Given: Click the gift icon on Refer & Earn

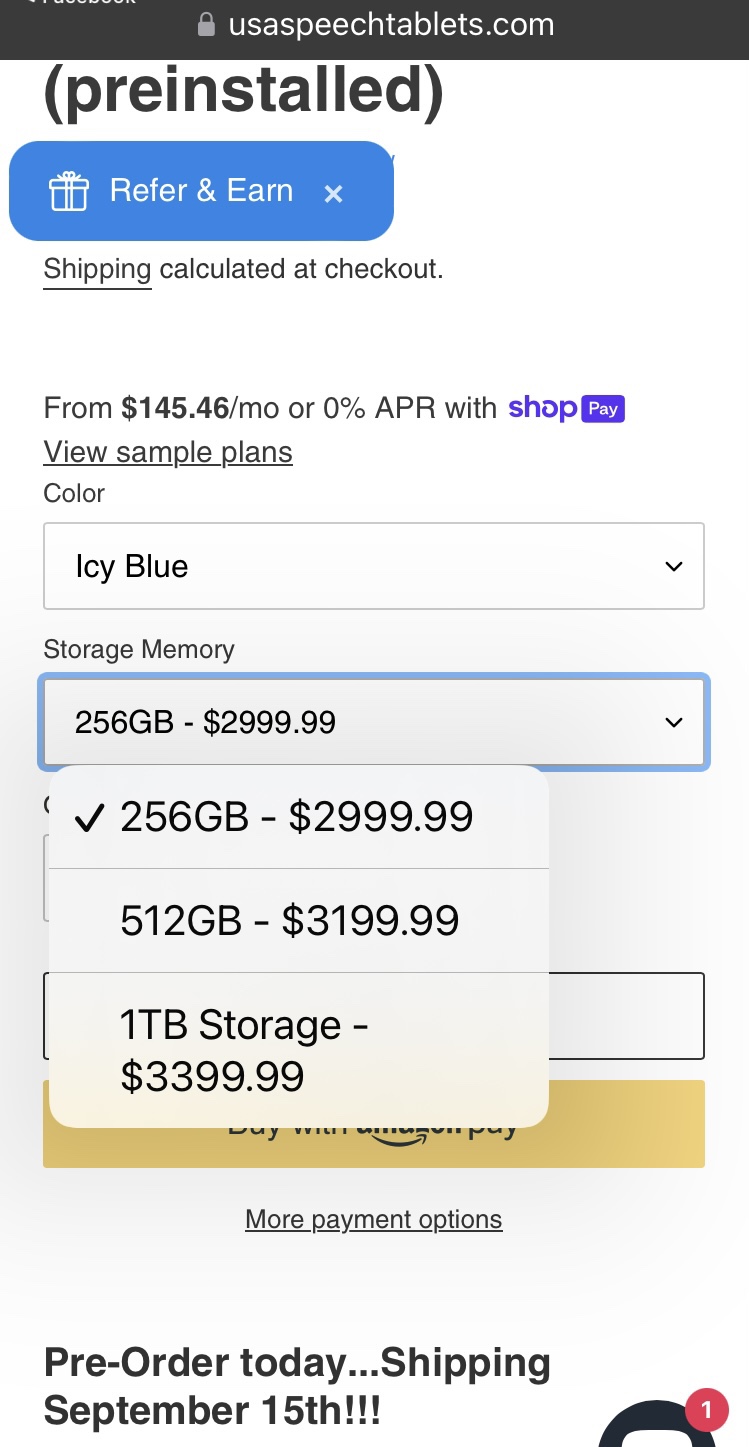Looking at the screenshot, I should 69,191.
